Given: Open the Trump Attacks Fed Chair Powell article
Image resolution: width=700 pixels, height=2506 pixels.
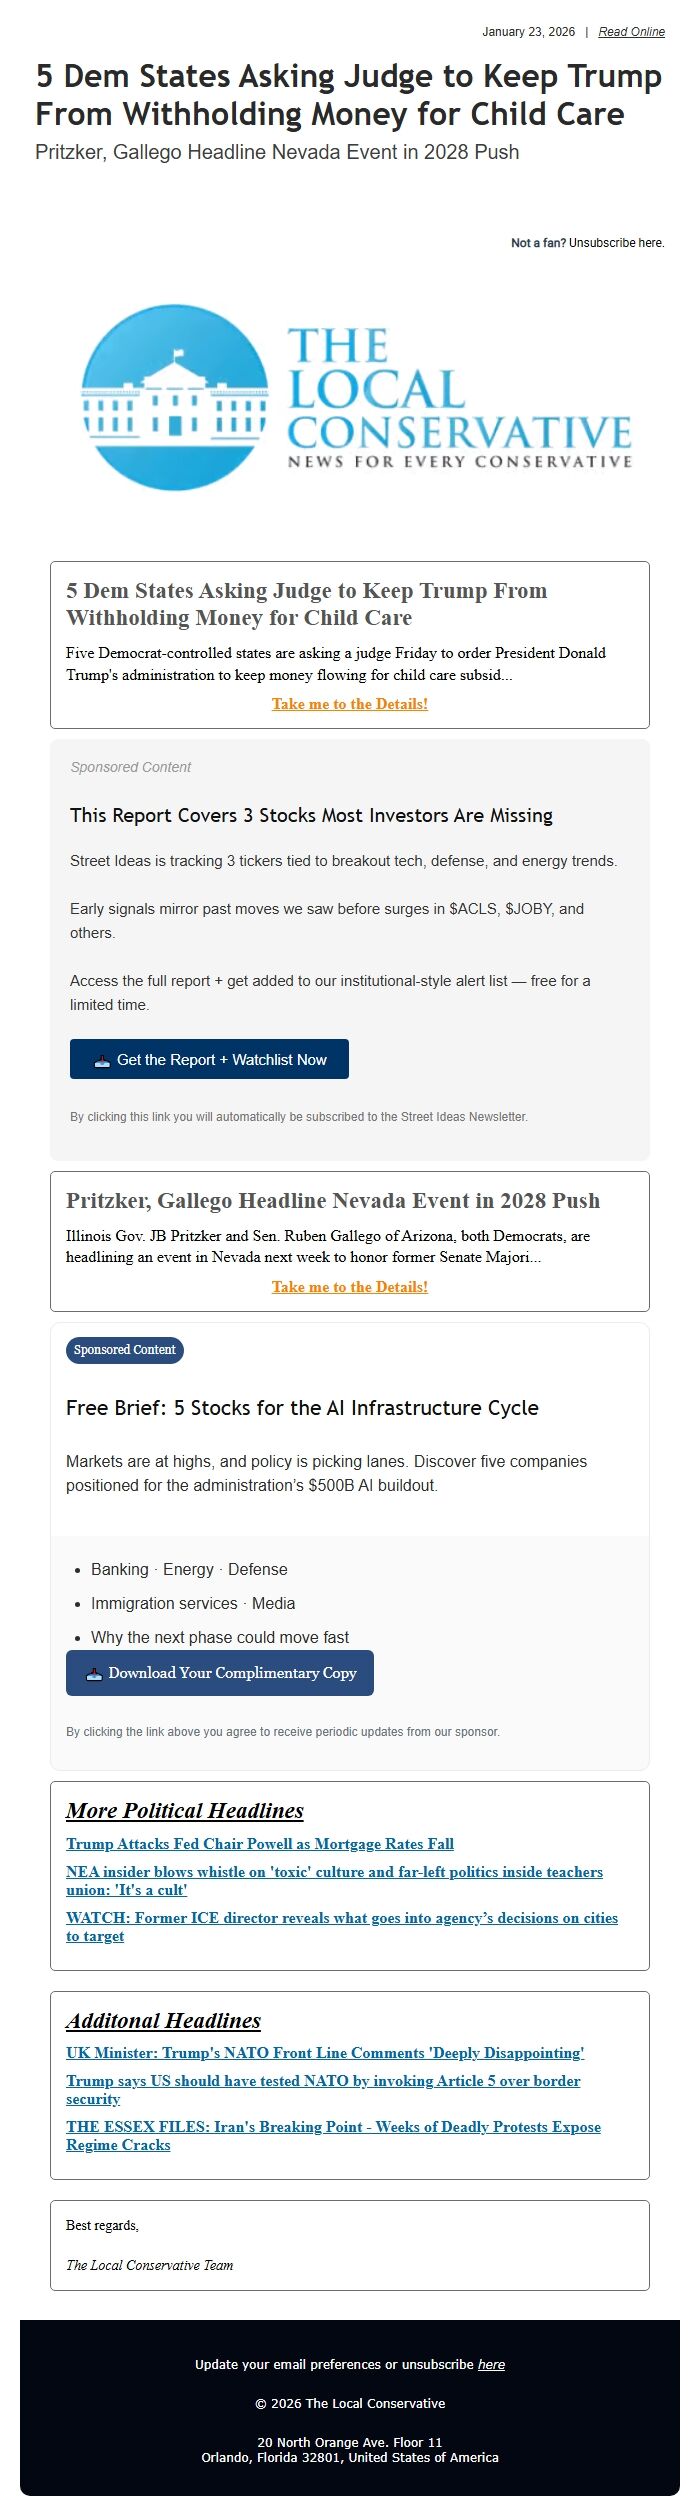Looking at the screenshot, I should pyautogui.click(x=259, y=1844).
